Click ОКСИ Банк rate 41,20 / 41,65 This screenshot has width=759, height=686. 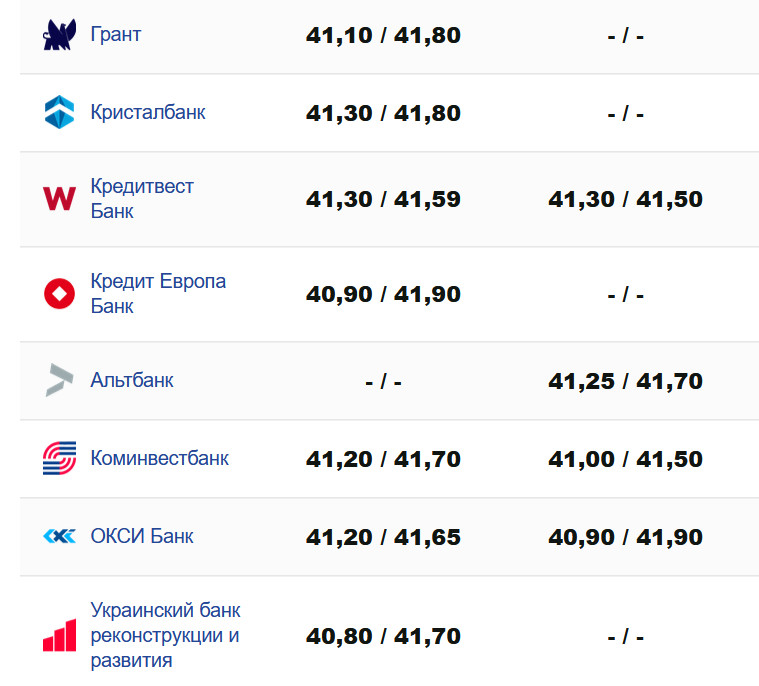pyautogui.click(x=383, y=537)
